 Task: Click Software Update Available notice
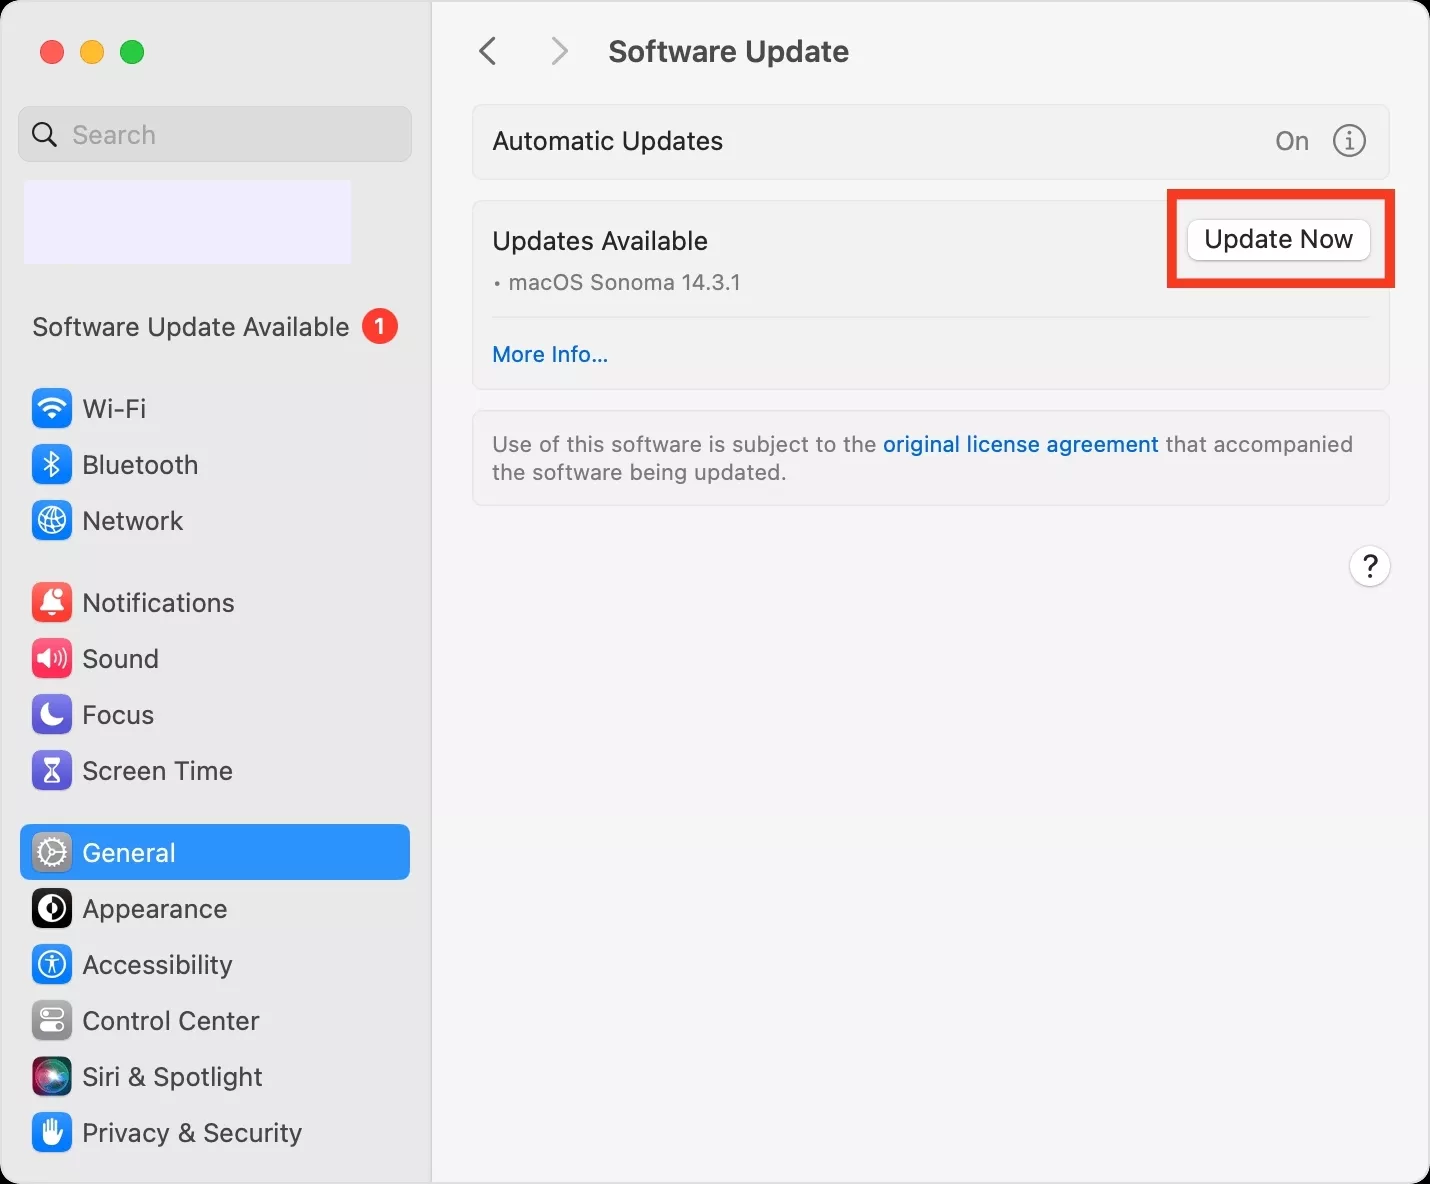click(191, 327)
